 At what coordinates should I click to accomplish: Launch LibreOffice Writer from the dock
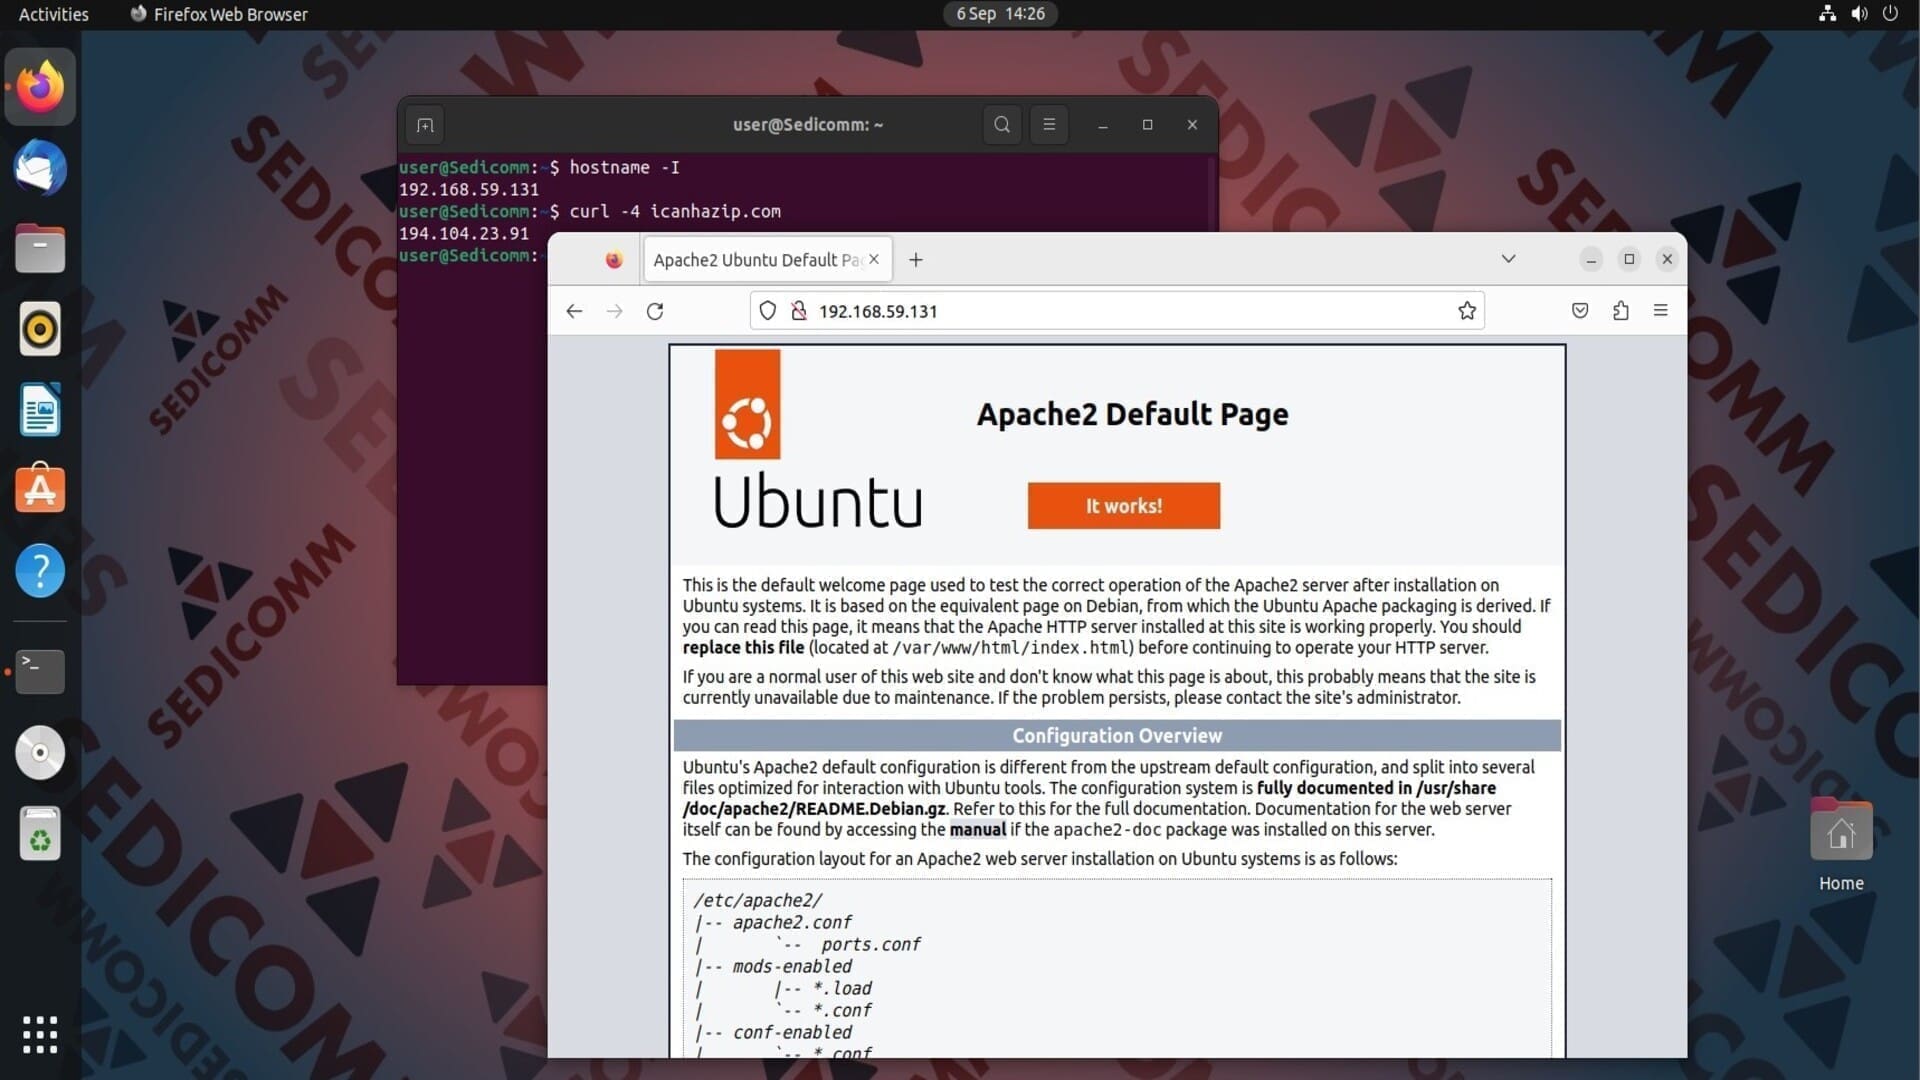40,409
